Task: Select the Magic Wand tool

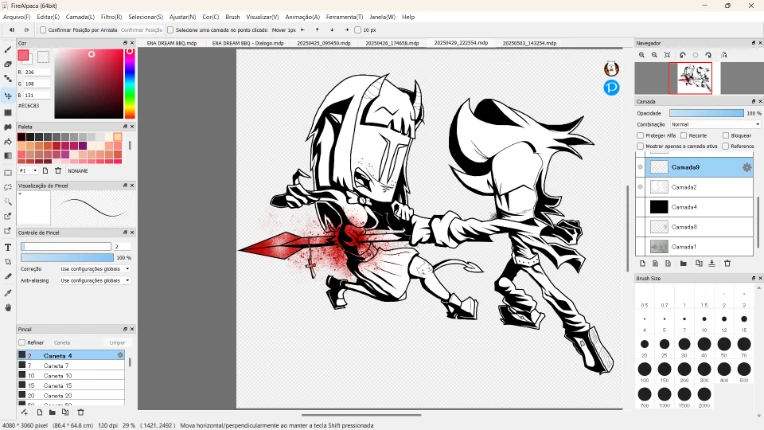Action: (x=8, y=202)
